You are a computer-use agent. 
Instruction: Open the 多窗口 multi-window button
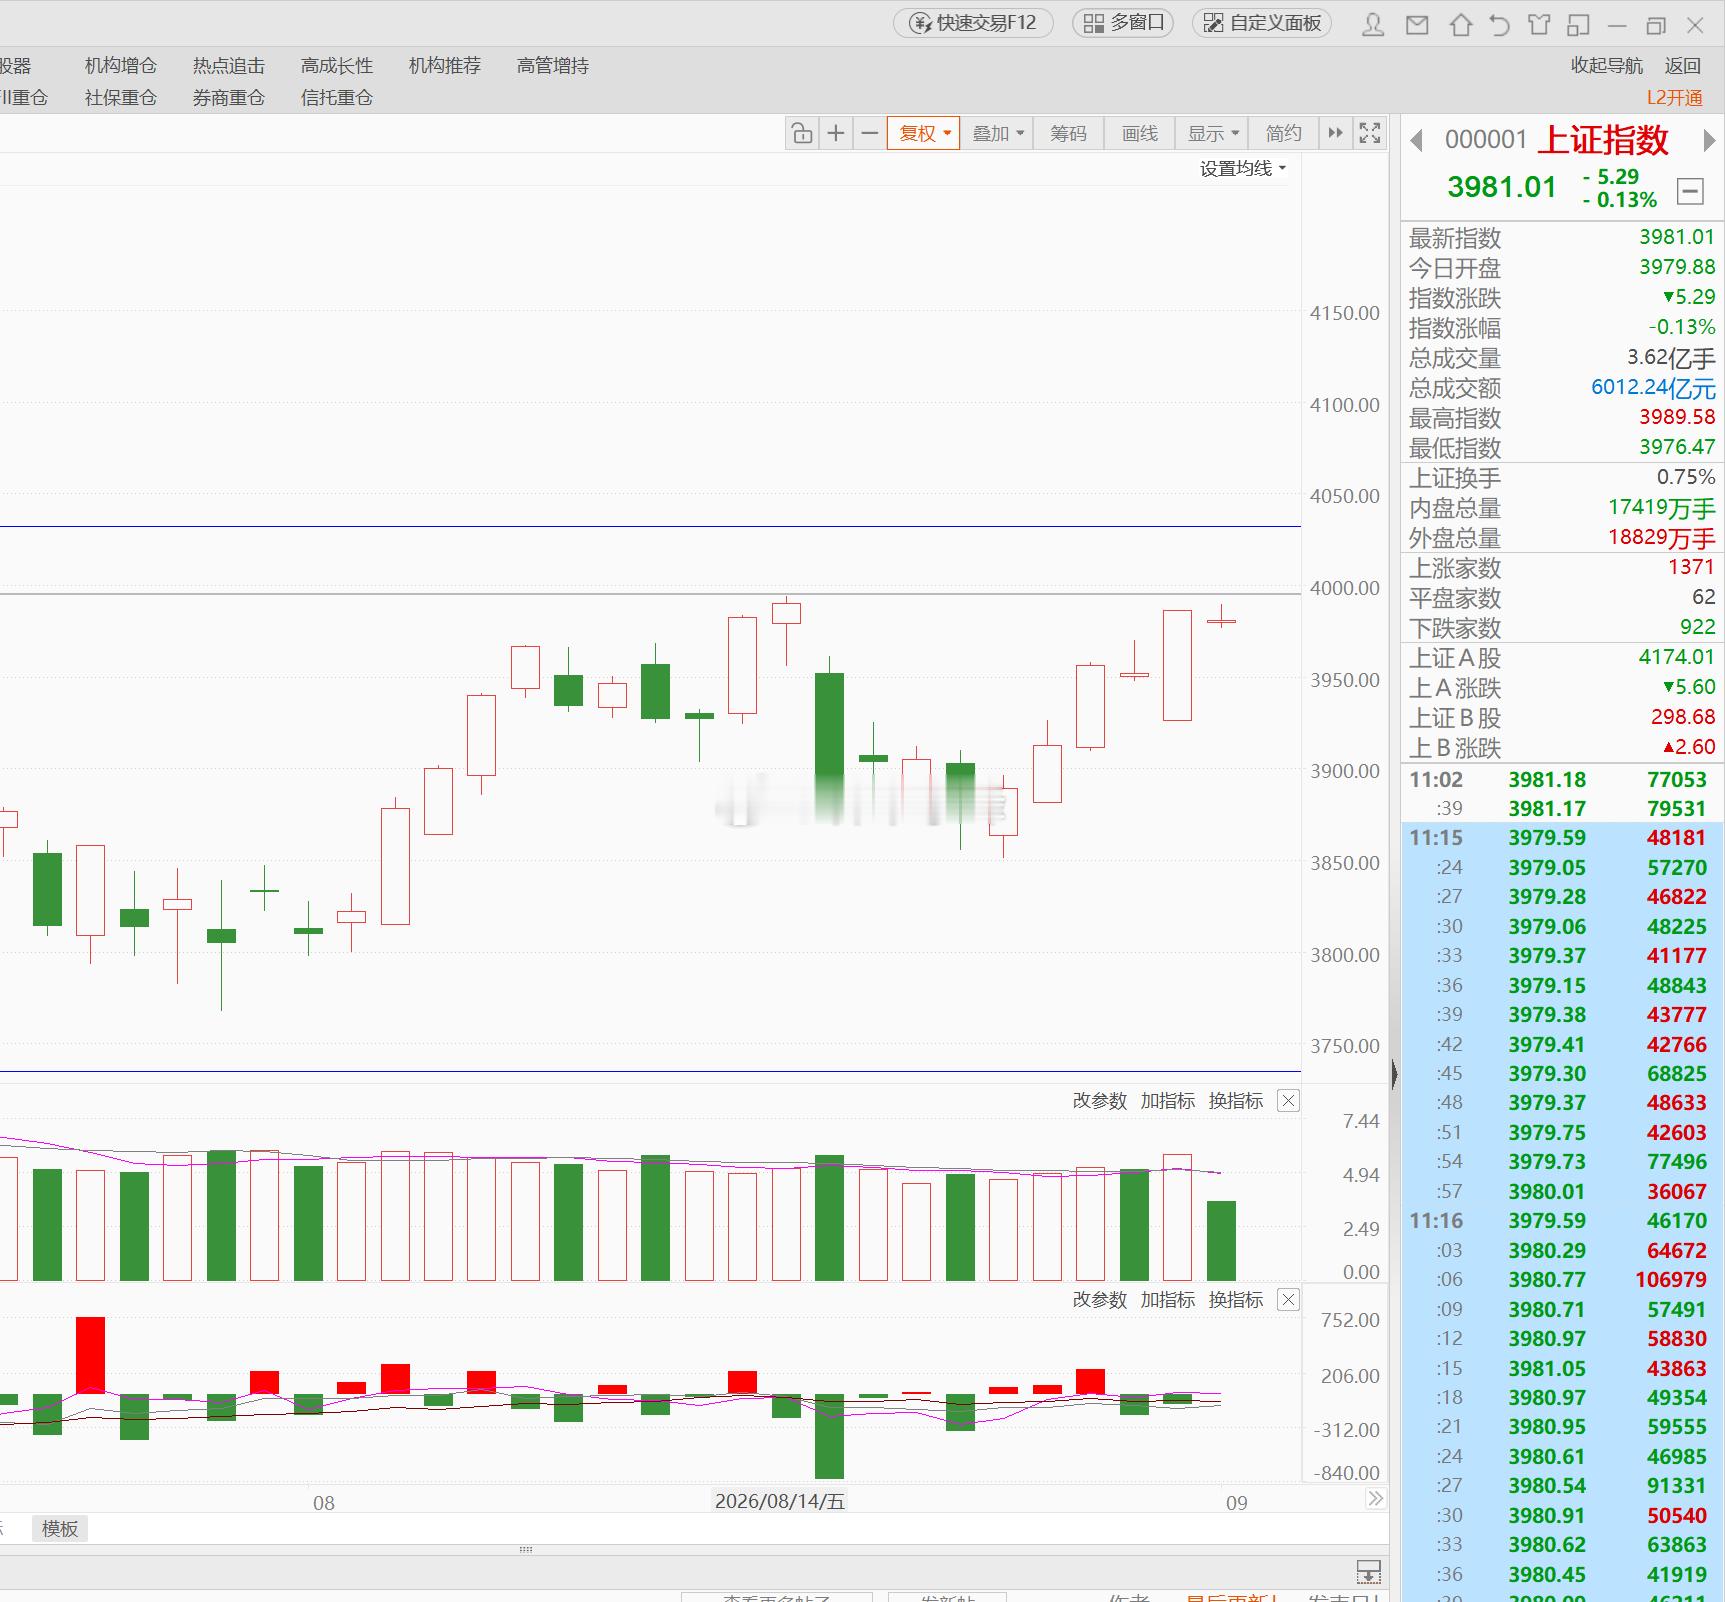(x=1123, y=23)
